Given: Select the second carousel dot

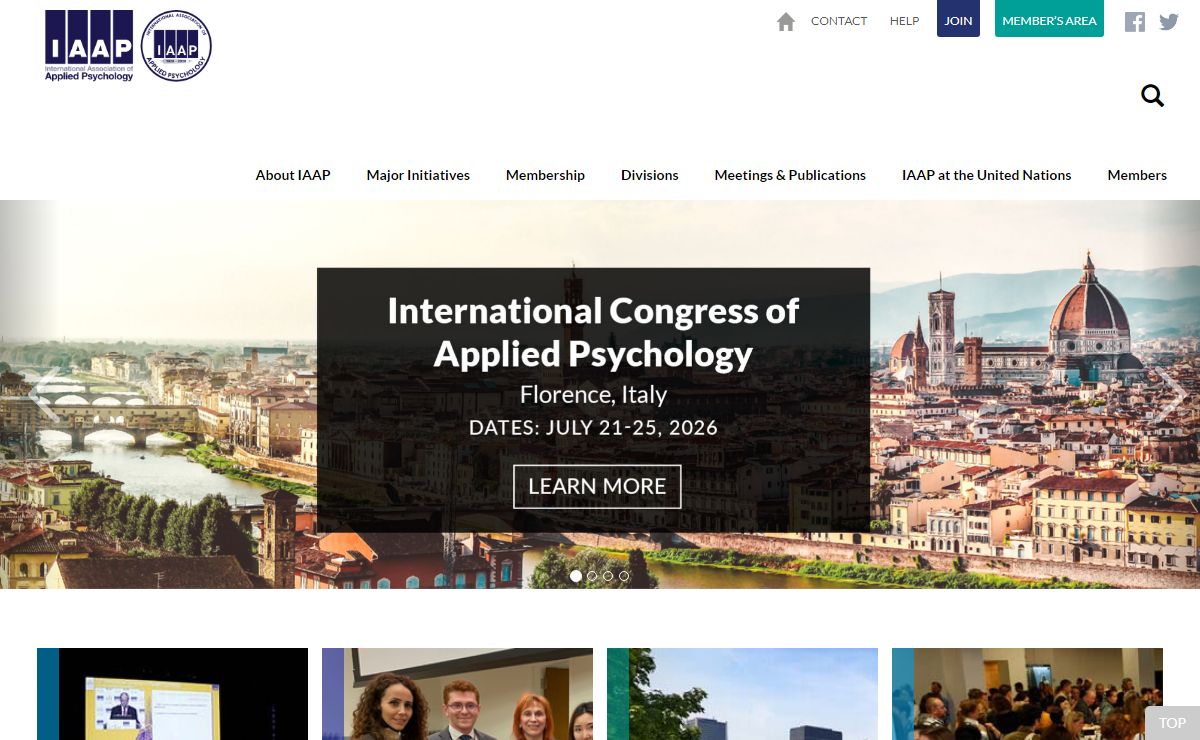Looking at the screenshot, I should [592, 576].
